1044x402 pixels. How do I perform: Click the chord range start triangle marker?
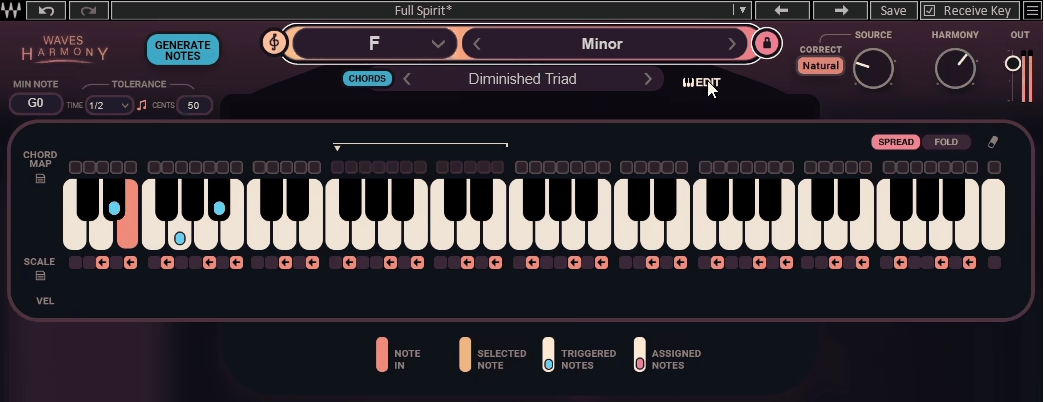(337, 148)
